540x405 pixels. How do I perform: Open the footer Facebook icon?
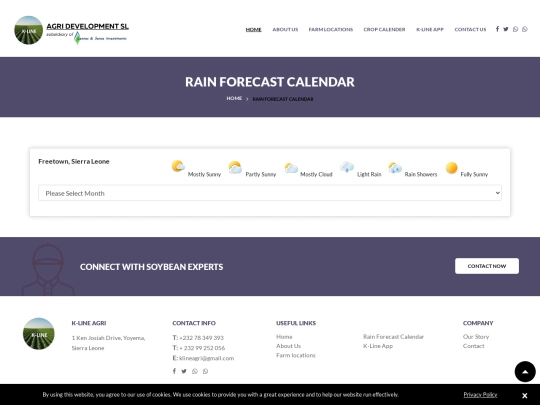click(x=174, y=371)
